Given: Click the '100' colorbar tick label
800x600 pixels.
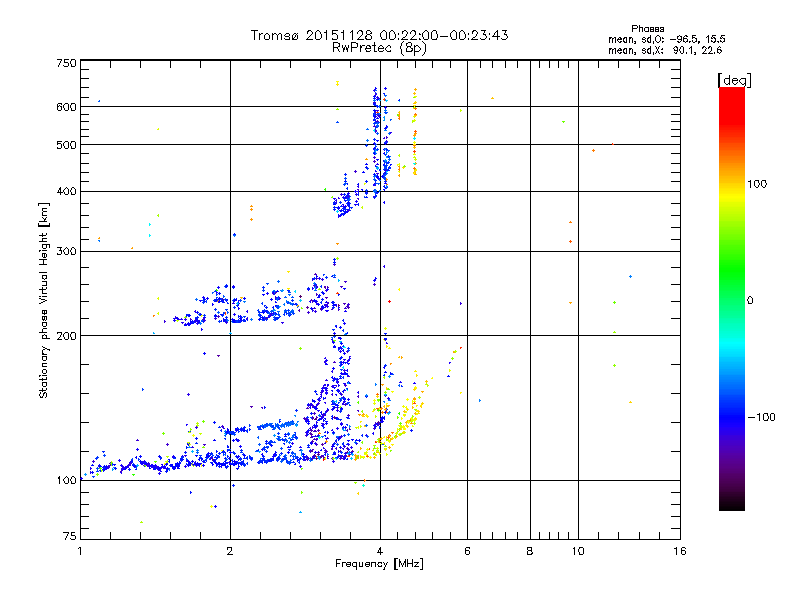Looking at the screenshot, I should point(757,184).
